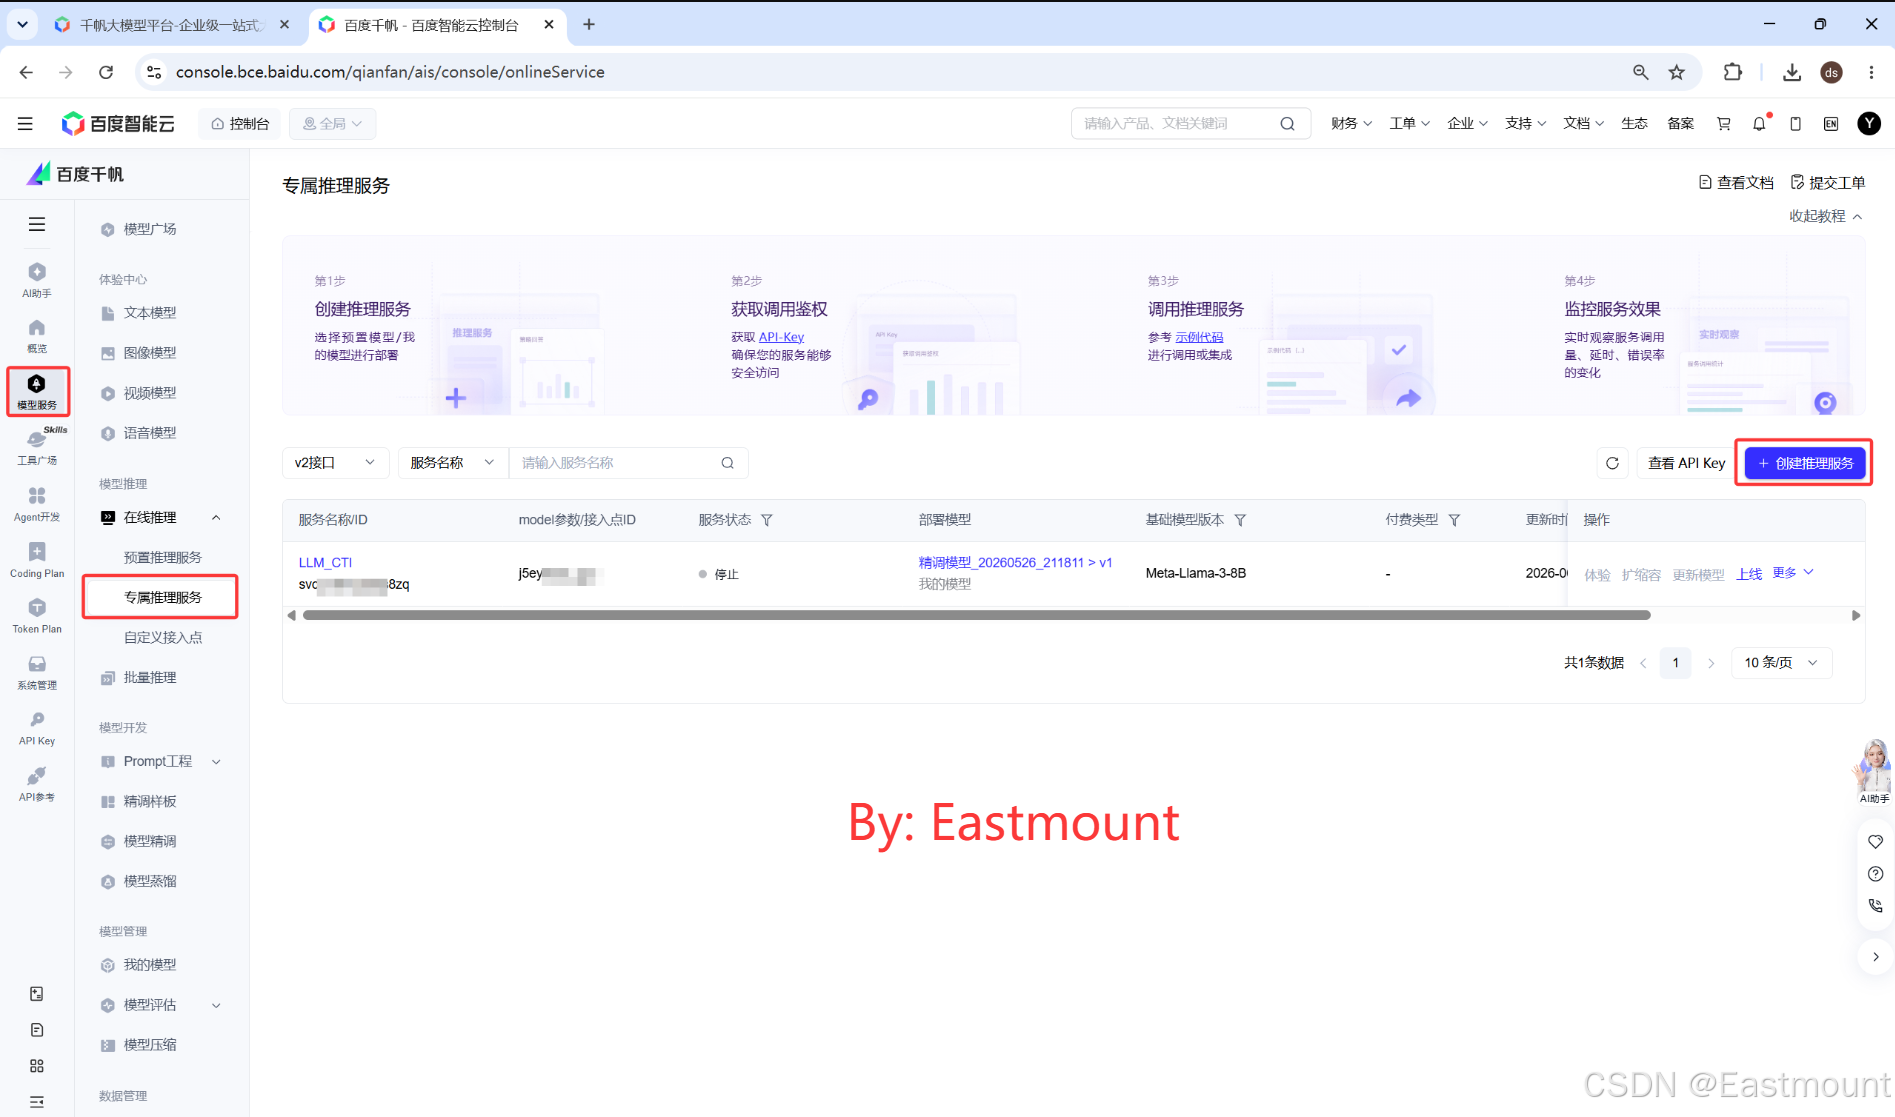The height and width of the screenshot is (1117, 1895).
Task: Open the 10 条/页 page size dropdown
Action: pos(1781,663)
